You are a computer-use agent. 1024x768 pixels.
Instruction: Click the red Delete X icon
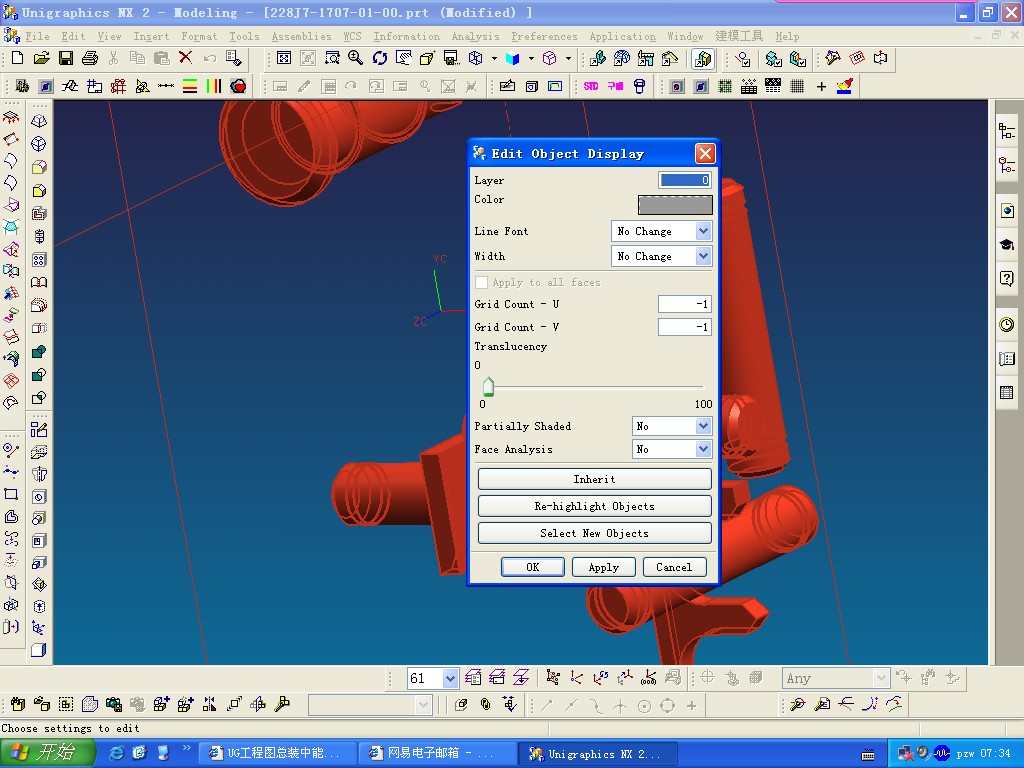coord(185,59)
